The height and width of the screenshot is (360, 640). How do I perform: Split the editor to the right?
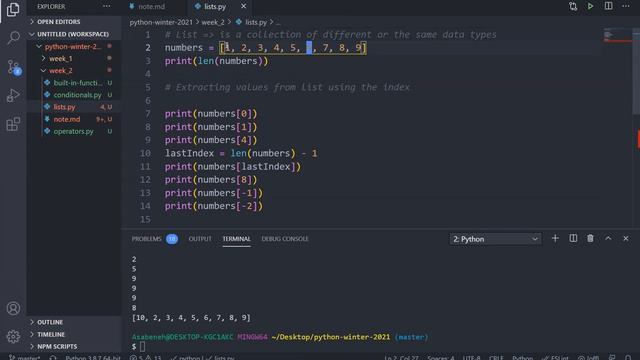[x=608, y=7]
